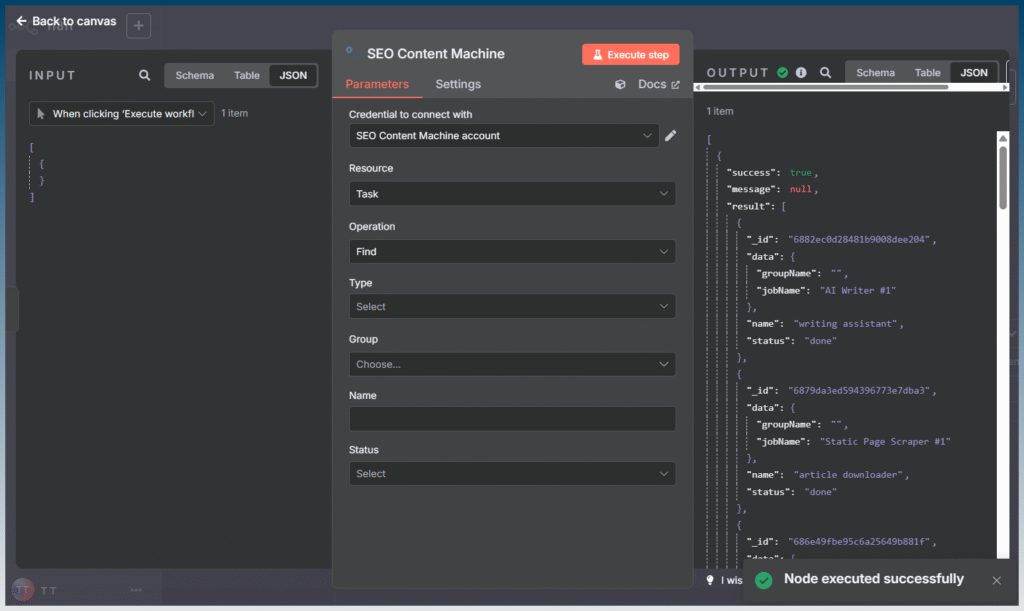Select the "AI Writer #1" jobName value
This screenshot has width=1024, height=611.
click(x=857, y=290)
